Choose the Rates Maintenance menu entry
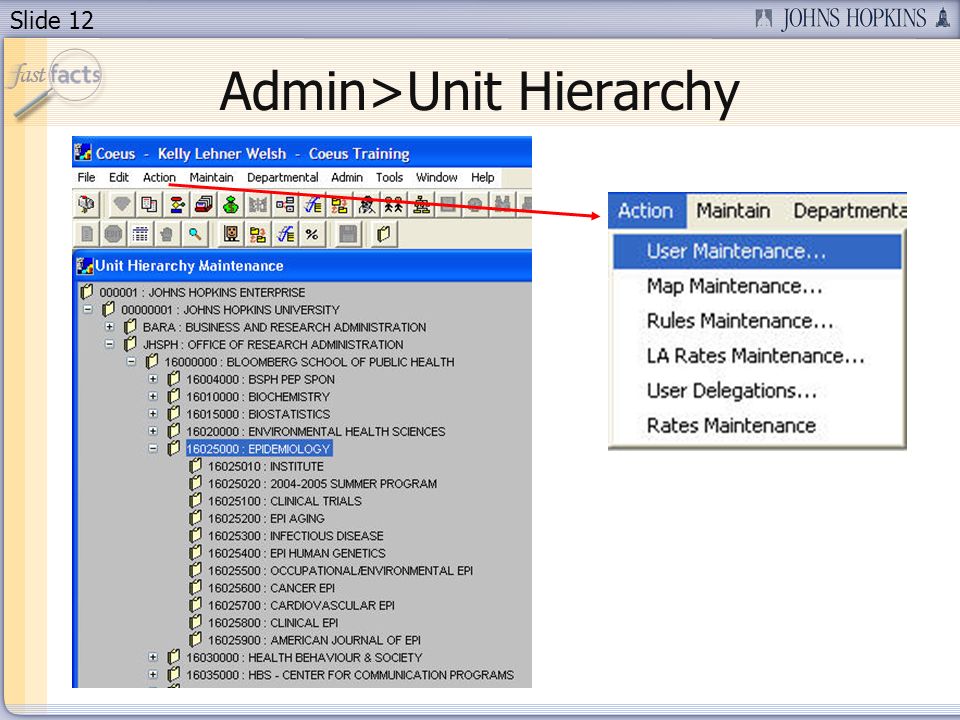The width and height of the screenshot is (960, 720). [757, 426]
